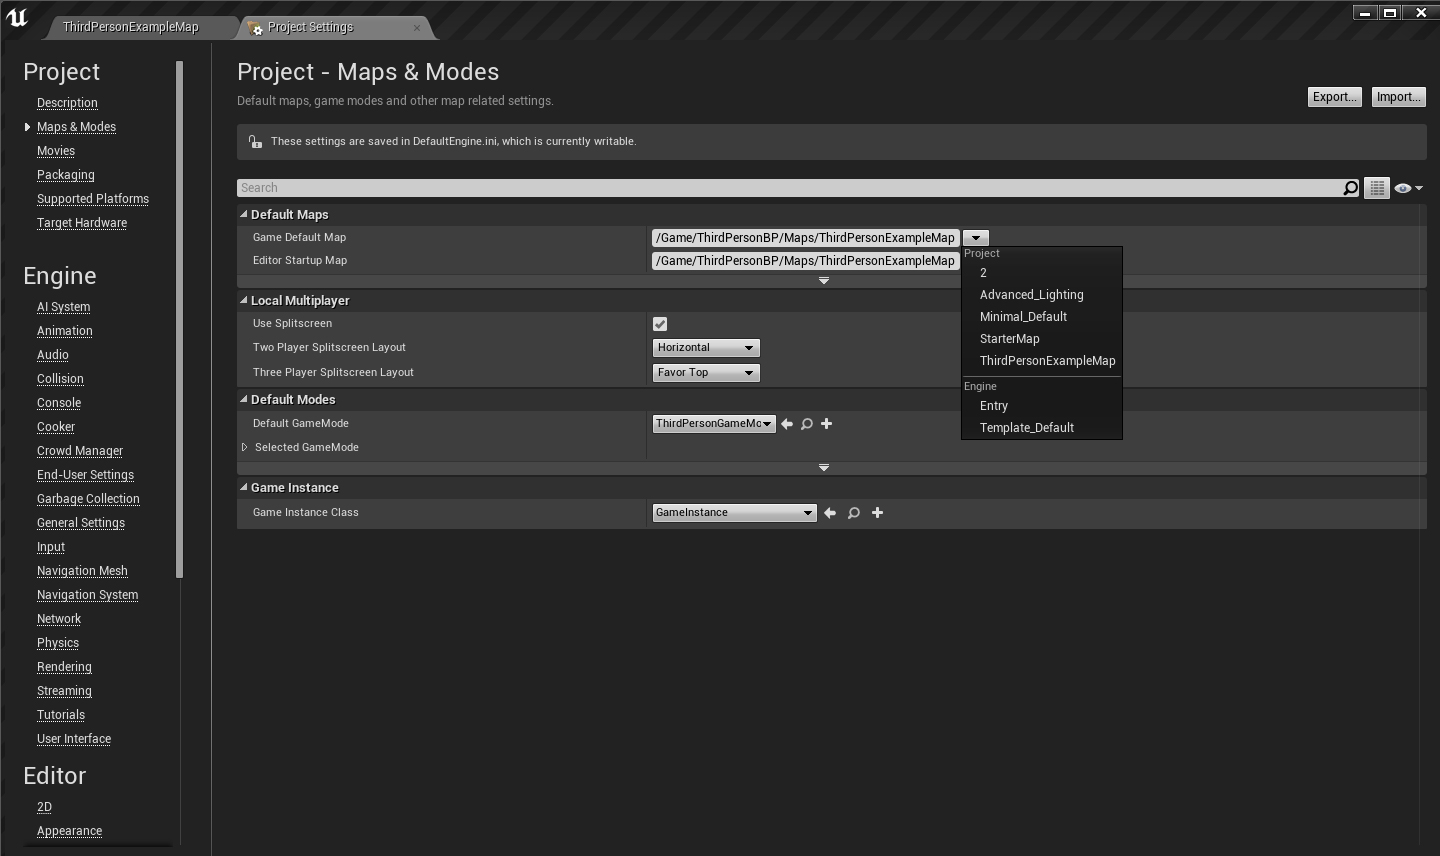This screenshot has height=856, width=1440.
Task: Click the Export... button
Action: 1334,97
